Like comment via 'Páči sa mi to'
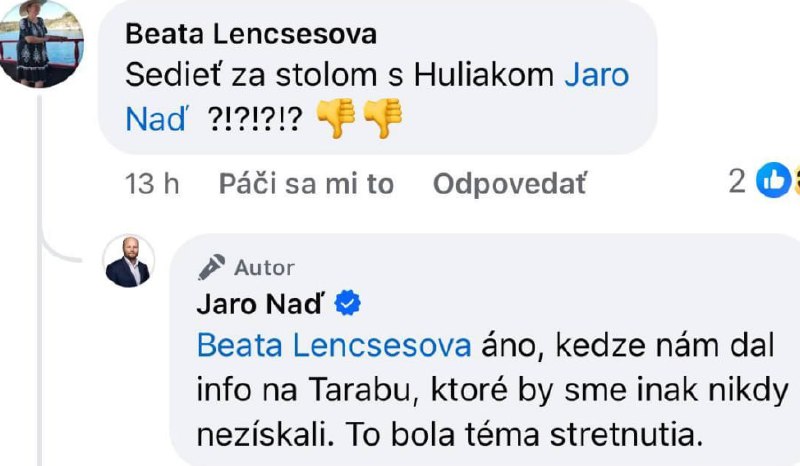Screen dimensions: 800x466 click(x=306, y=184)
